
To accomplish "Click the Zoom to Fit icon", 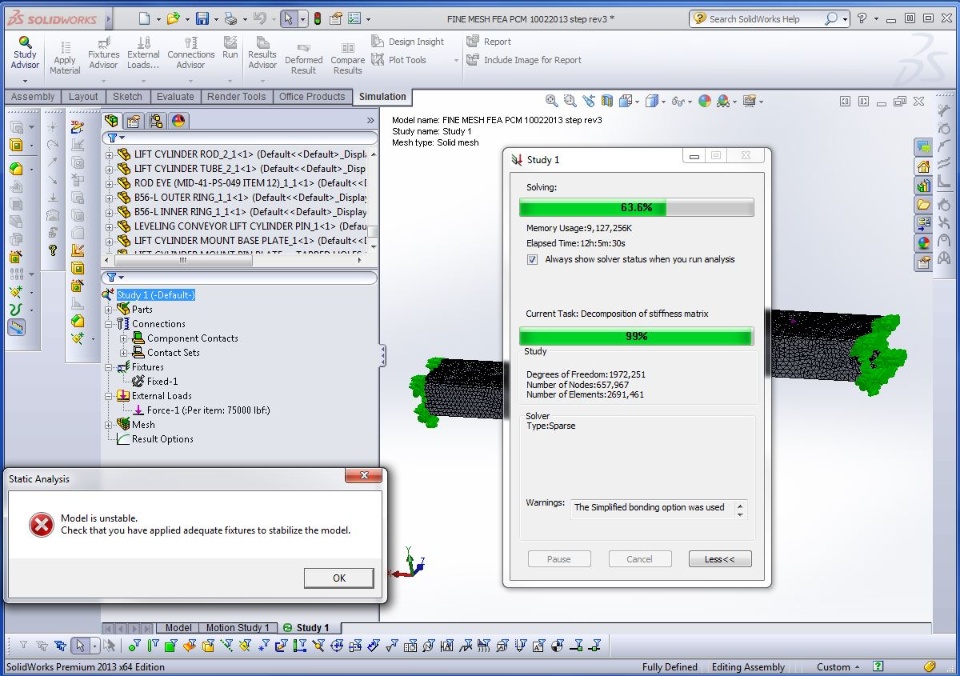I will [552, 101].
